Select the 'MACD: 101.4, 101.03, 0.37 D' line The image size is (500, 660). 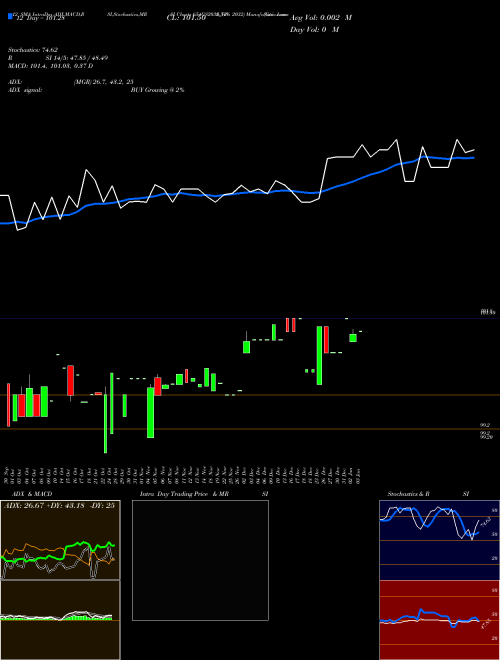(51, 66)
